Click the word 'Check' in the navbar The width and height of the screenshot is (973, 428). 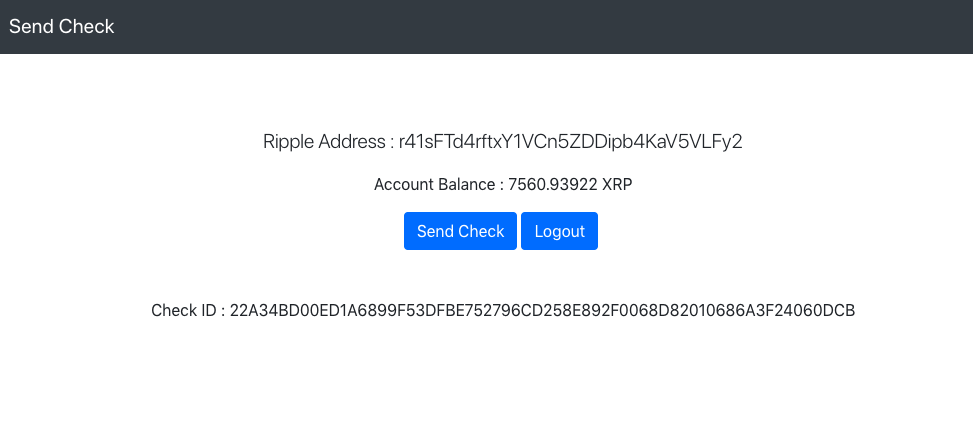tap(88, 27)
